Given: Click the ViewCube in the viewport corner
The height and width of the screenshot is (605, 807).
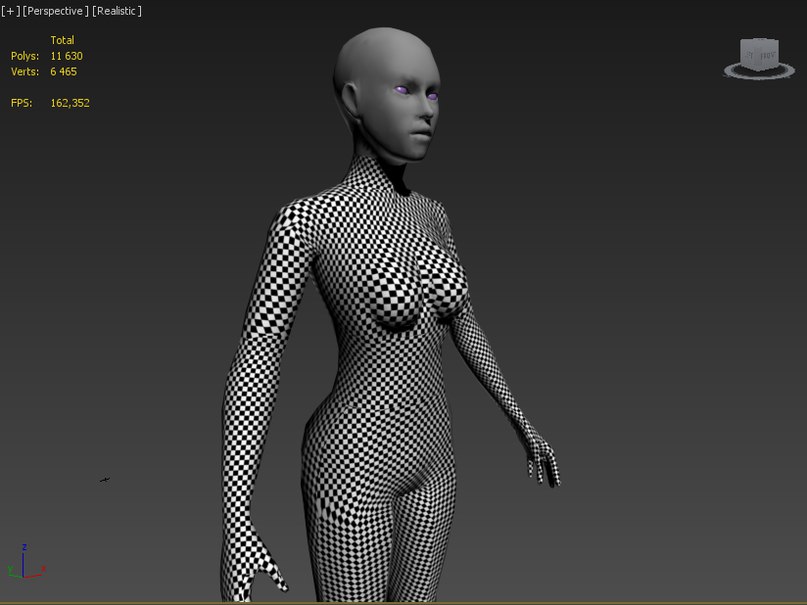Looking at the screenshot, I should click(759, 54).
